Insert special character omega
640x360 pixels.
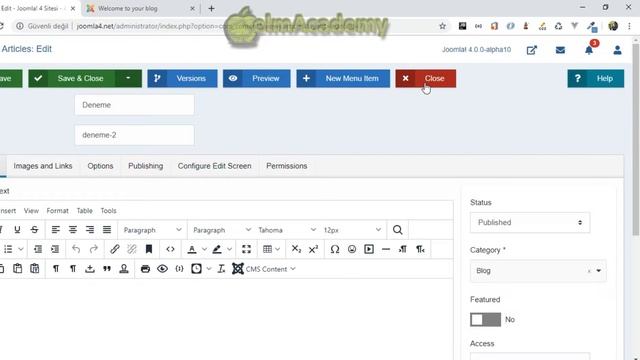tap(335, 249)
